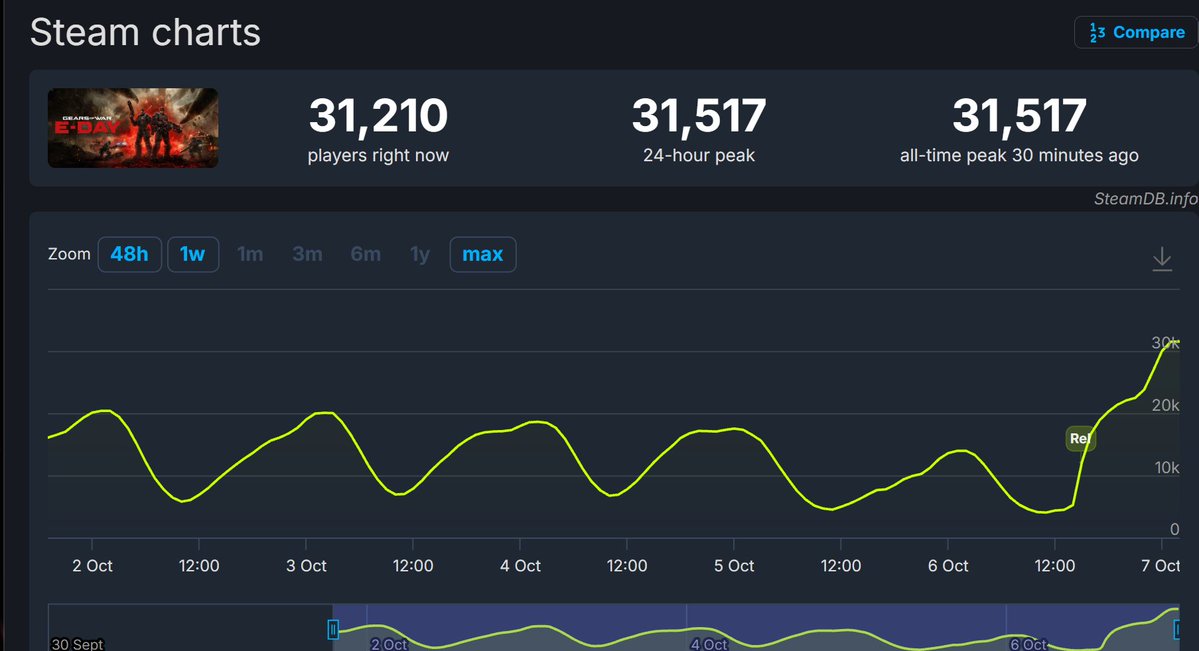Click the 20k y-axis label

1165,405
